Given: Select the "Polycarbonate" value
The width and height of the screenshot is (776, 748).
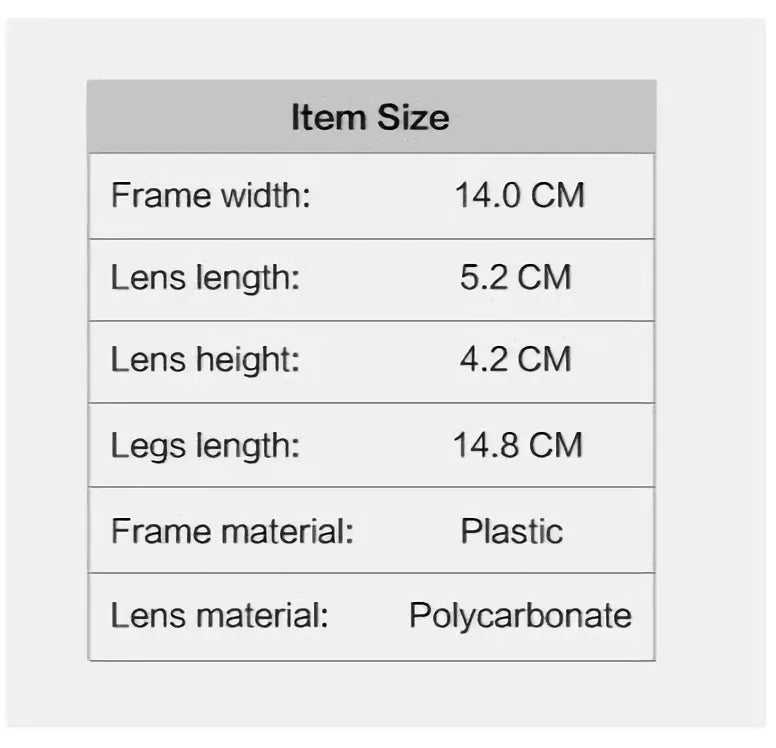Looking at the screenshot, I should 520,615.
